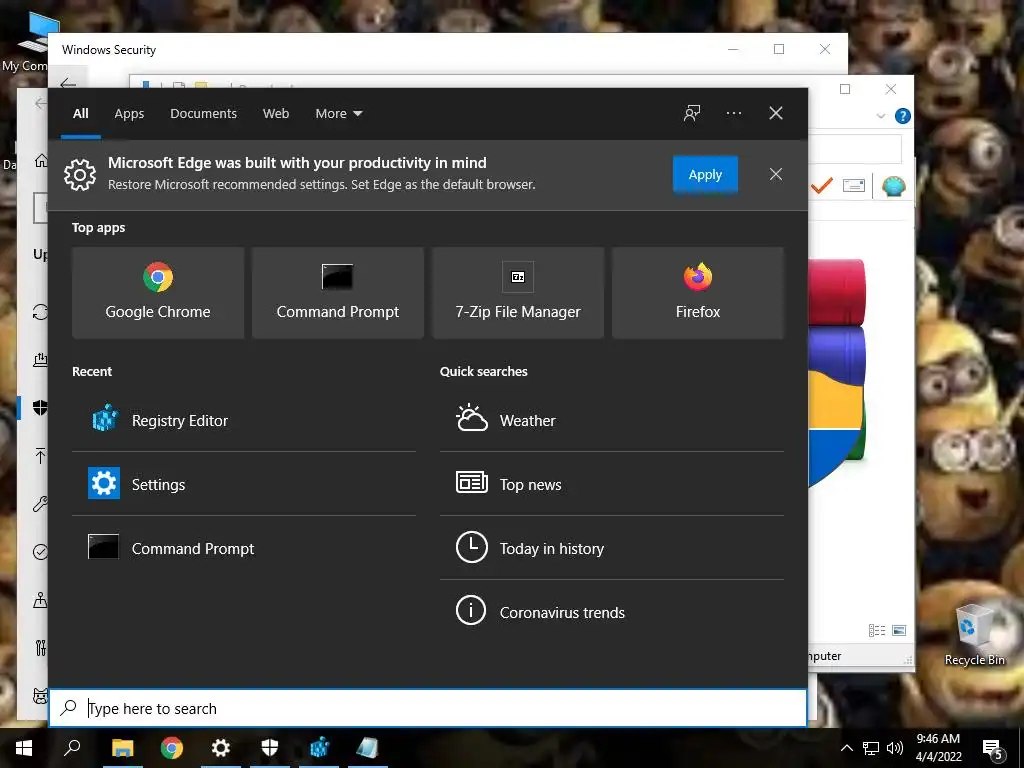Open the notification center icon
This screenshot has width=1024, height=768.
pyautogui.click(x=993, y=749)
